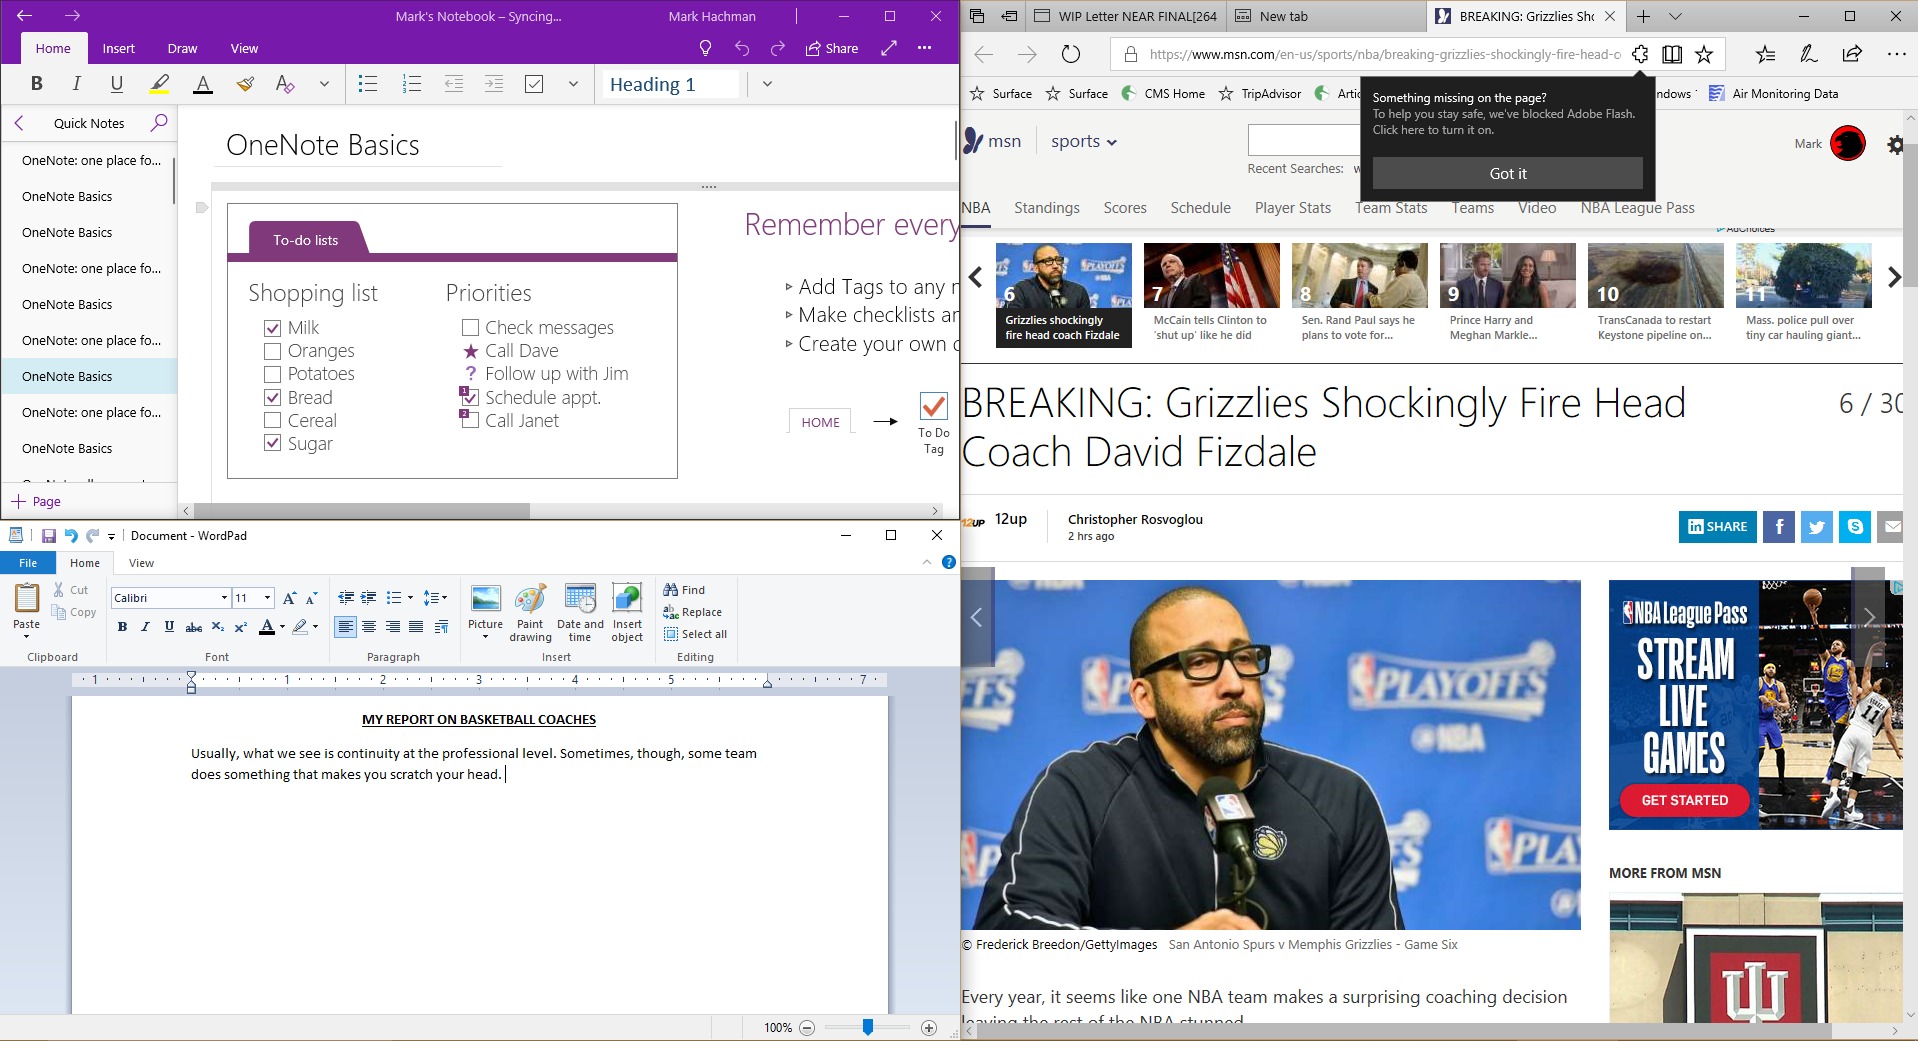Click GET STARTED on NBA League Pass ad
This screenshot has width=1918, height=1041.
tap(1684, 800)
